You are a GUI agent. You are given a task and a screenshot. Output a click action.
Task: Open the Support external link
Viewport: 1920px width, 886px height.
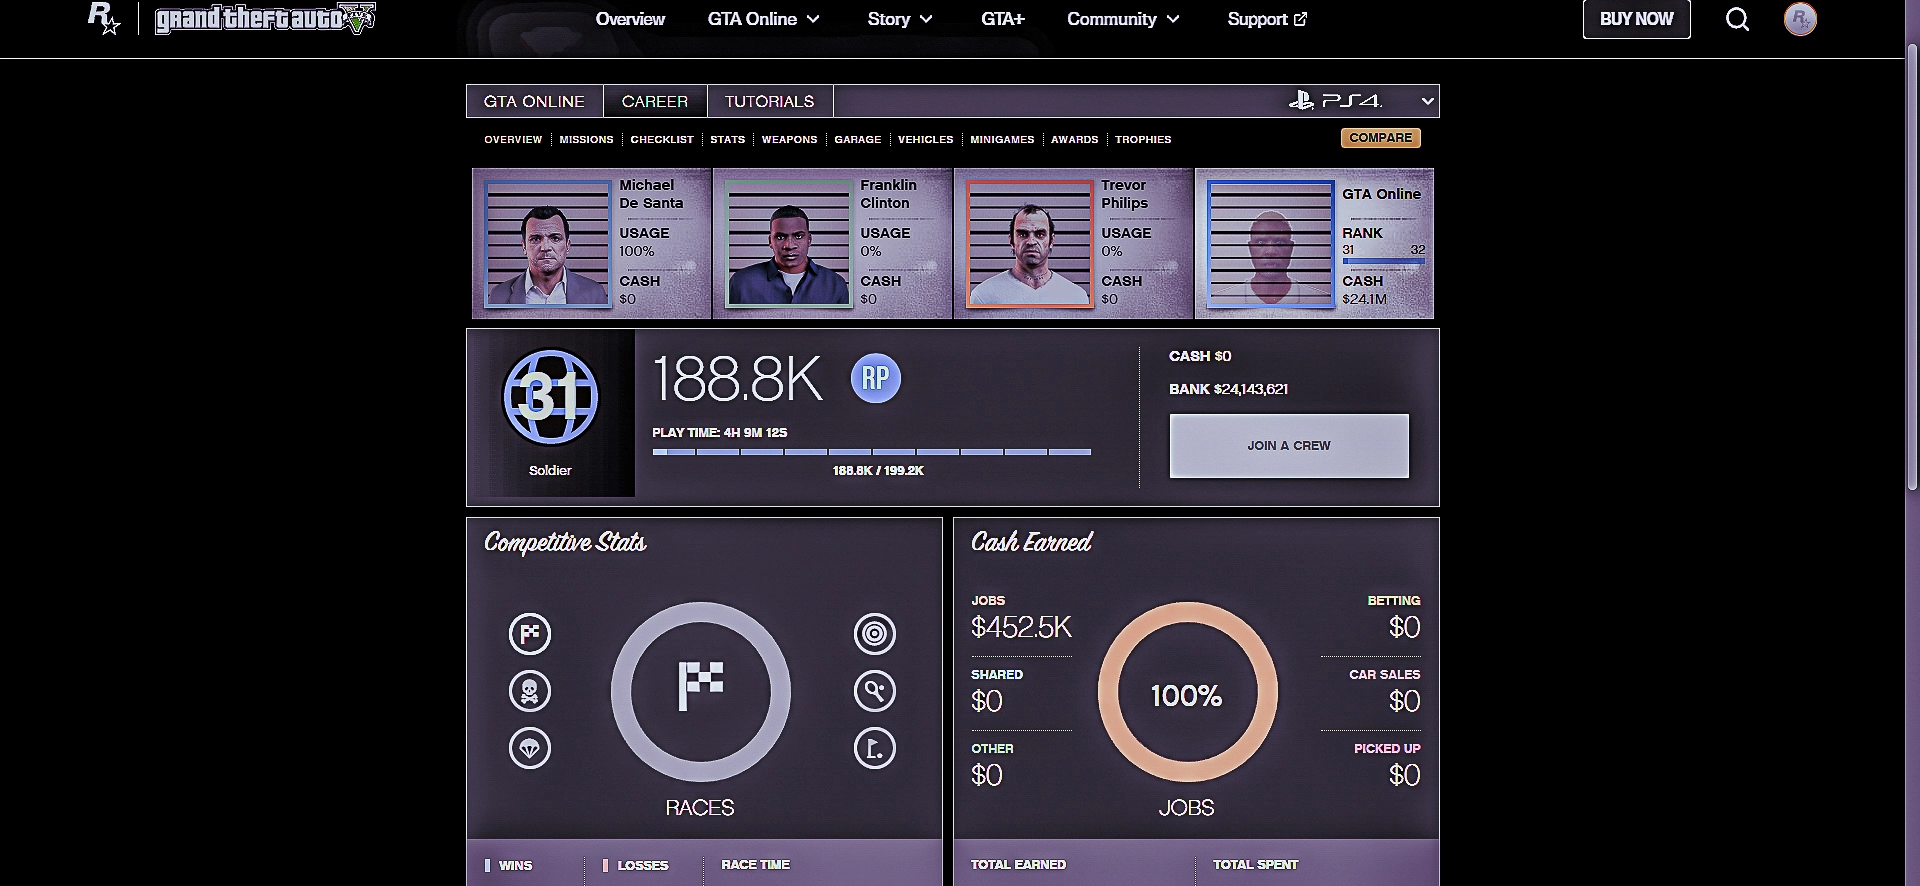pos(1267,19)
